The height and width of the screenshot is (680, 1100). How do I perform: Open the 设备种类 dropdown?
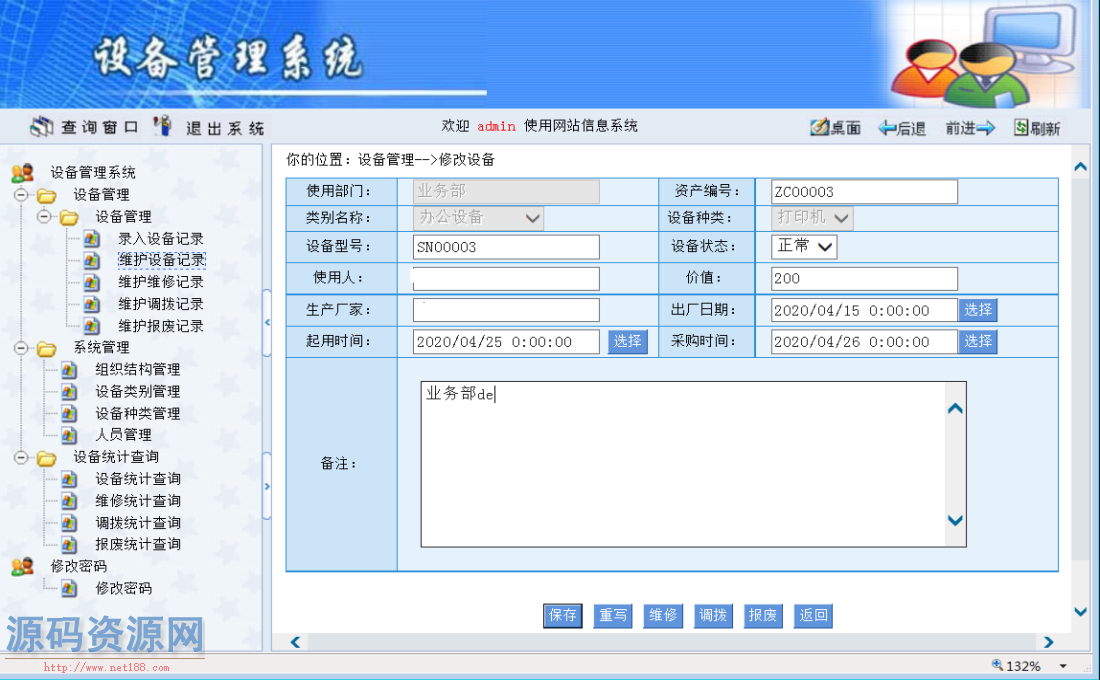click(812, 218)
